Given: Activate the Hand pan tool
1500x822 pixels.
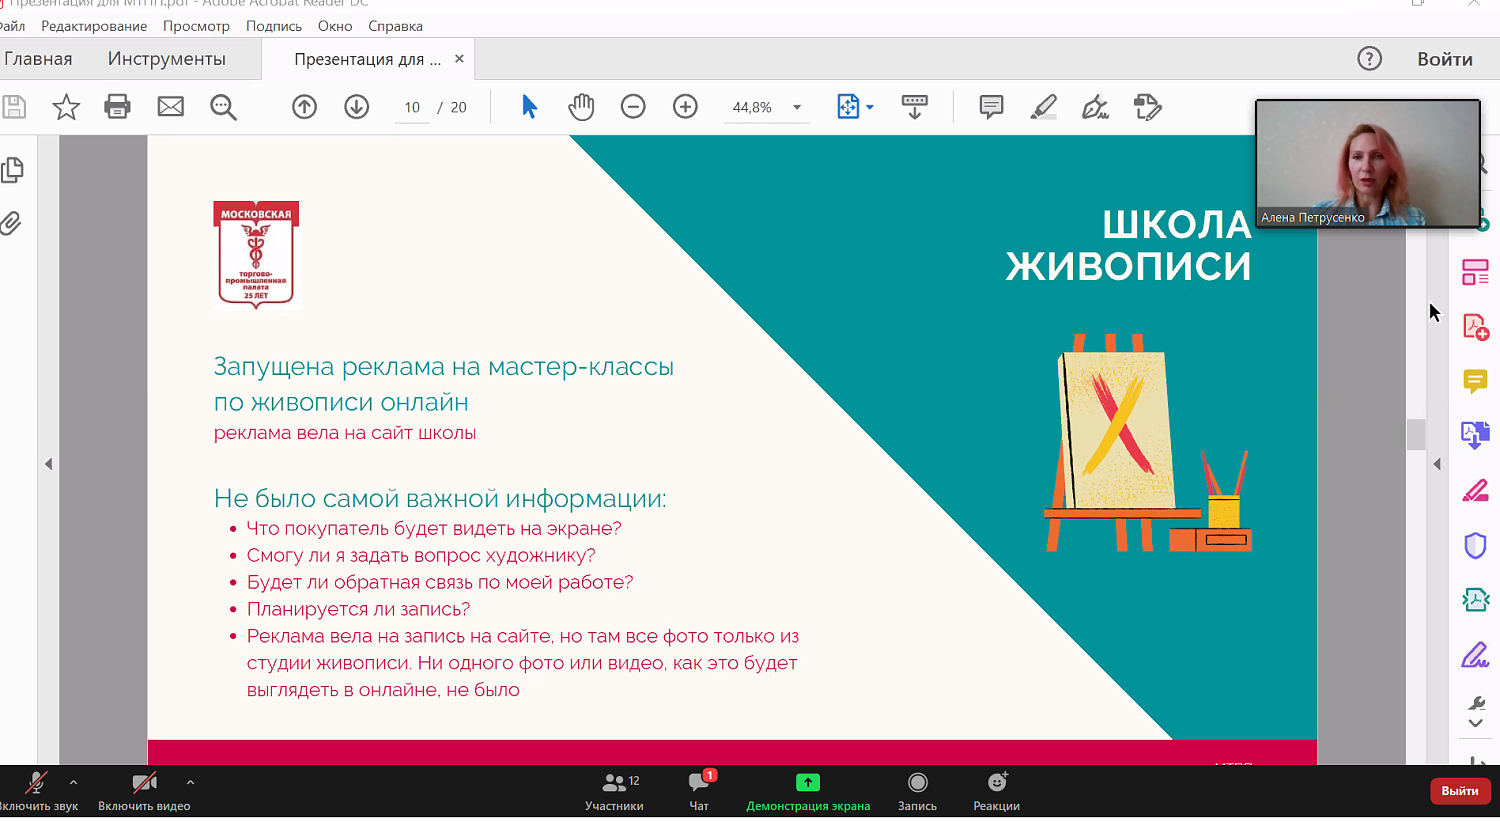Looking at the screenshot, I should pos(581,107).
